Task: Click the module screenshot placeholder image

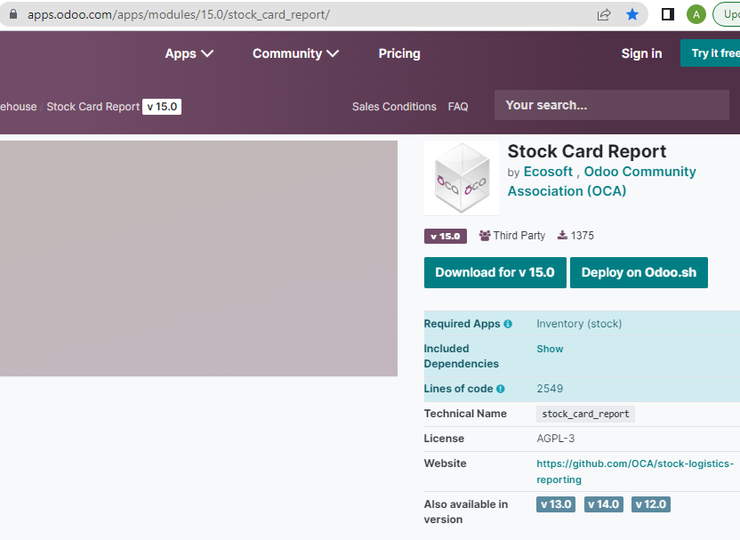Action: [x=198, y=258]
